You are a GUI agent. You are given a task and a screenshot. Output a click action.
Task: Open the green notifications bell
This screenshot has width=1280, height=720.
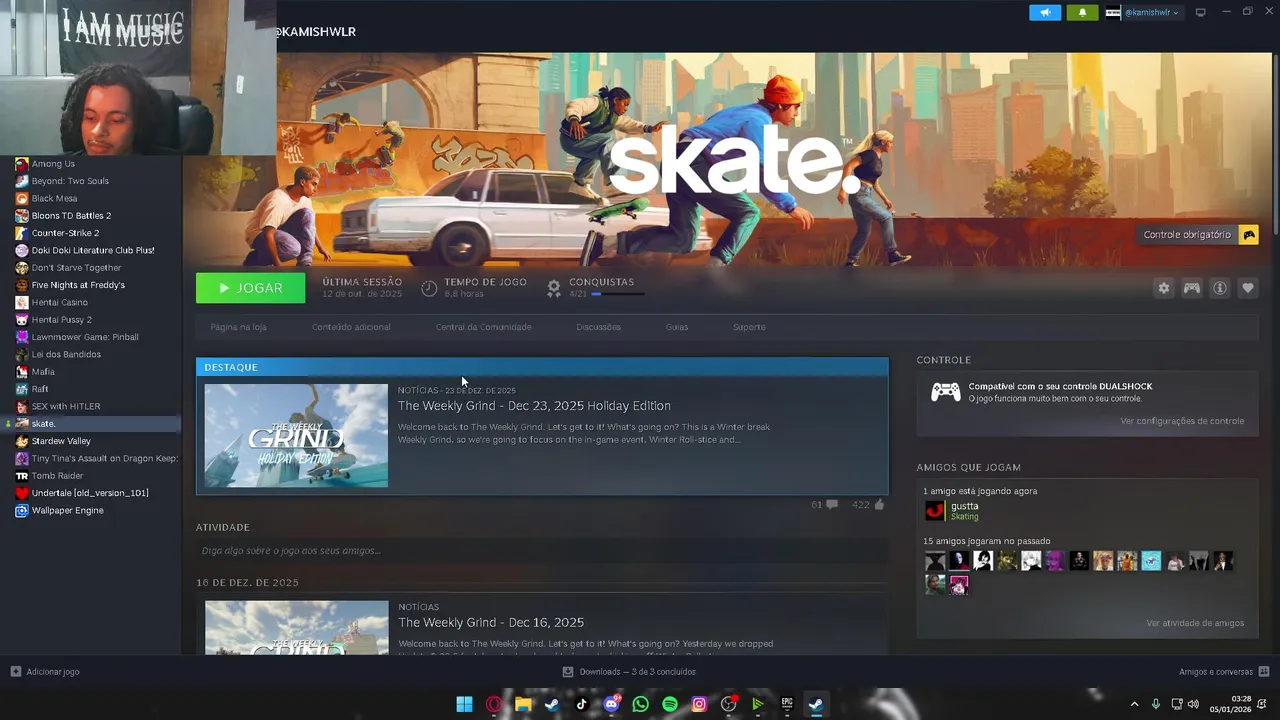coord(1082,12)
